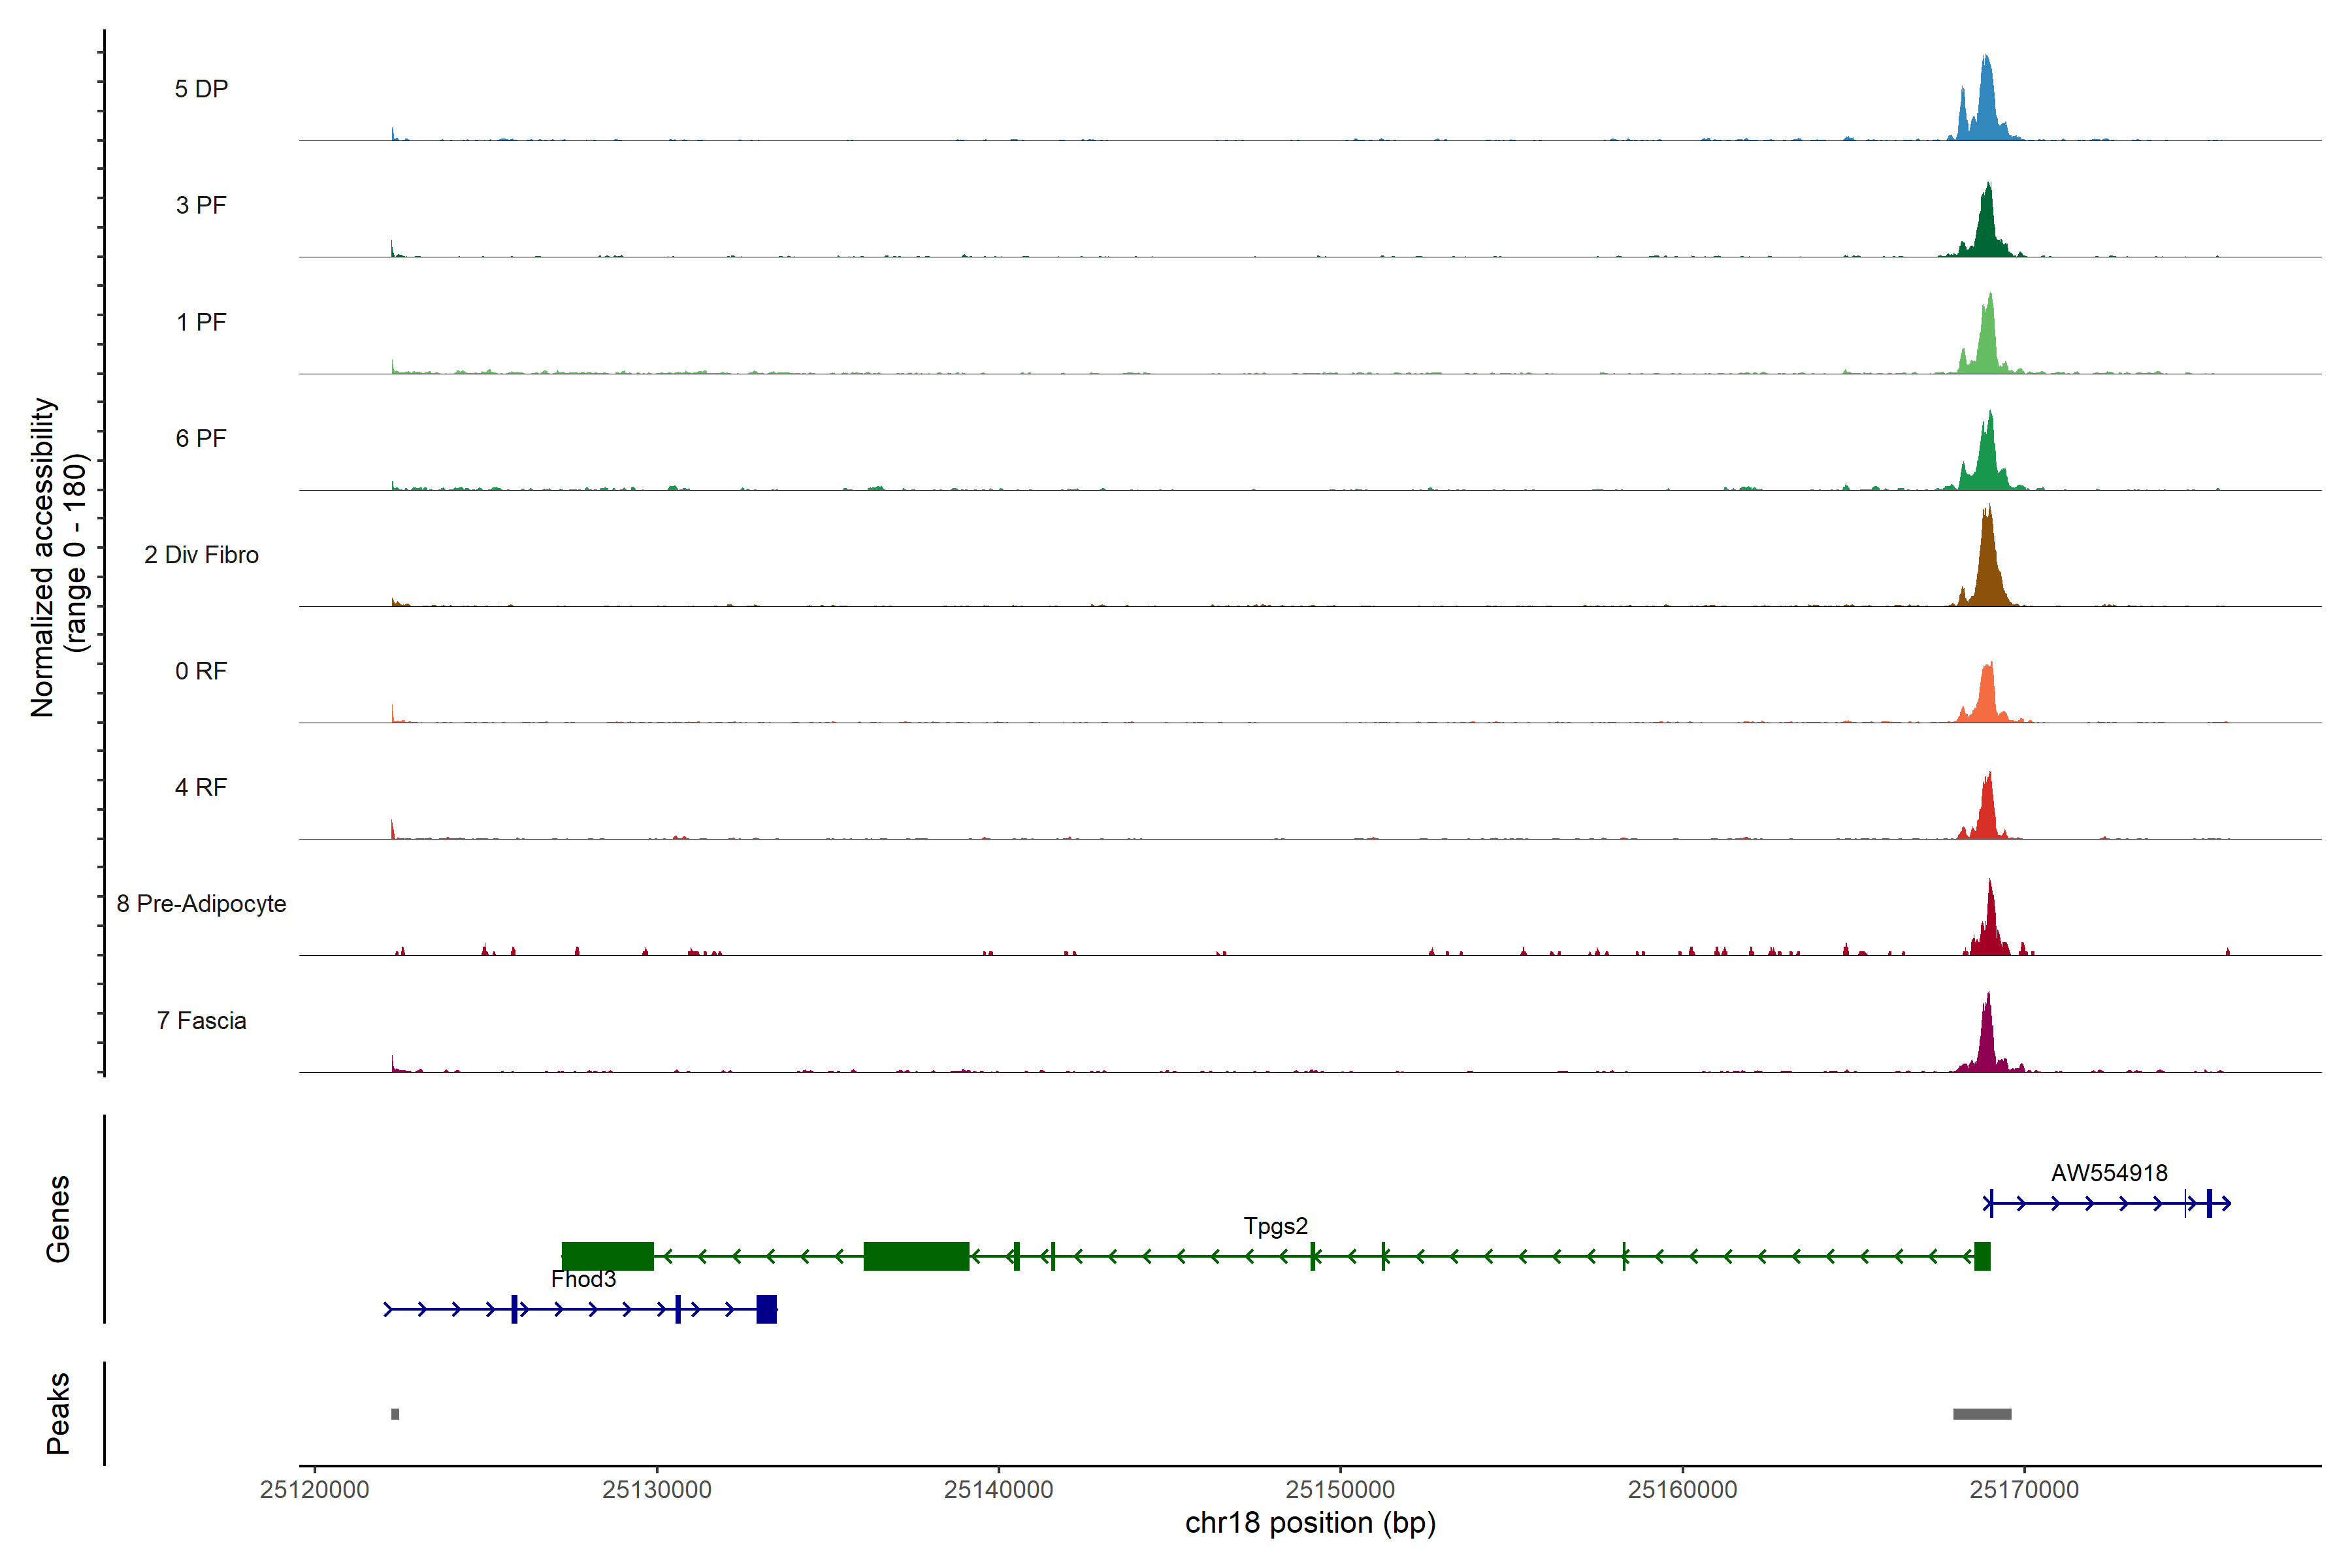Click the 7 Fascia track label
Image resolution: width=2352 pixels, height=1568 pixels.
click(201, 1020)
